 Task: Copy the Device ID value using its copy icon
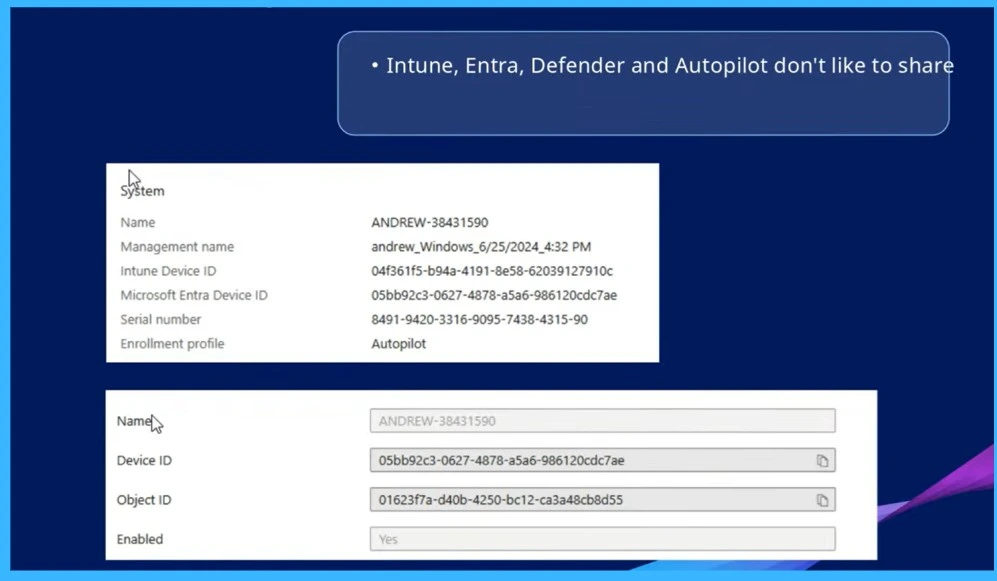(823, 460)
